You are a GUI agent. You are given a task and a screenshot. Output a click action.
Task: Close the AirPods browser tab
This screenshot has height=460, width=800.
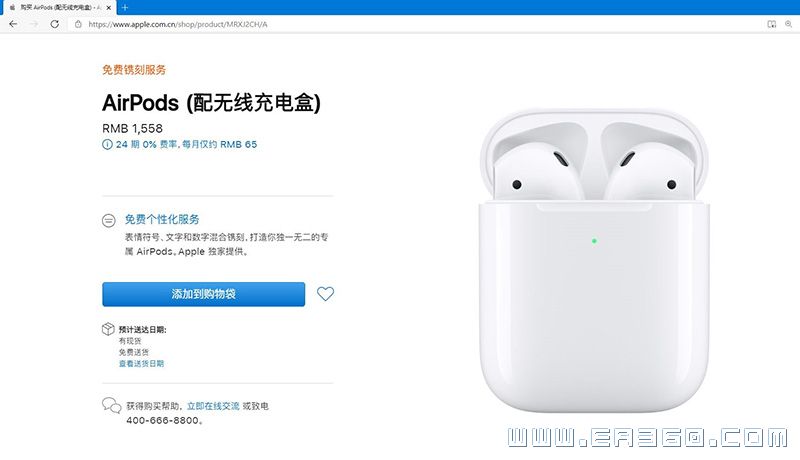109,8
